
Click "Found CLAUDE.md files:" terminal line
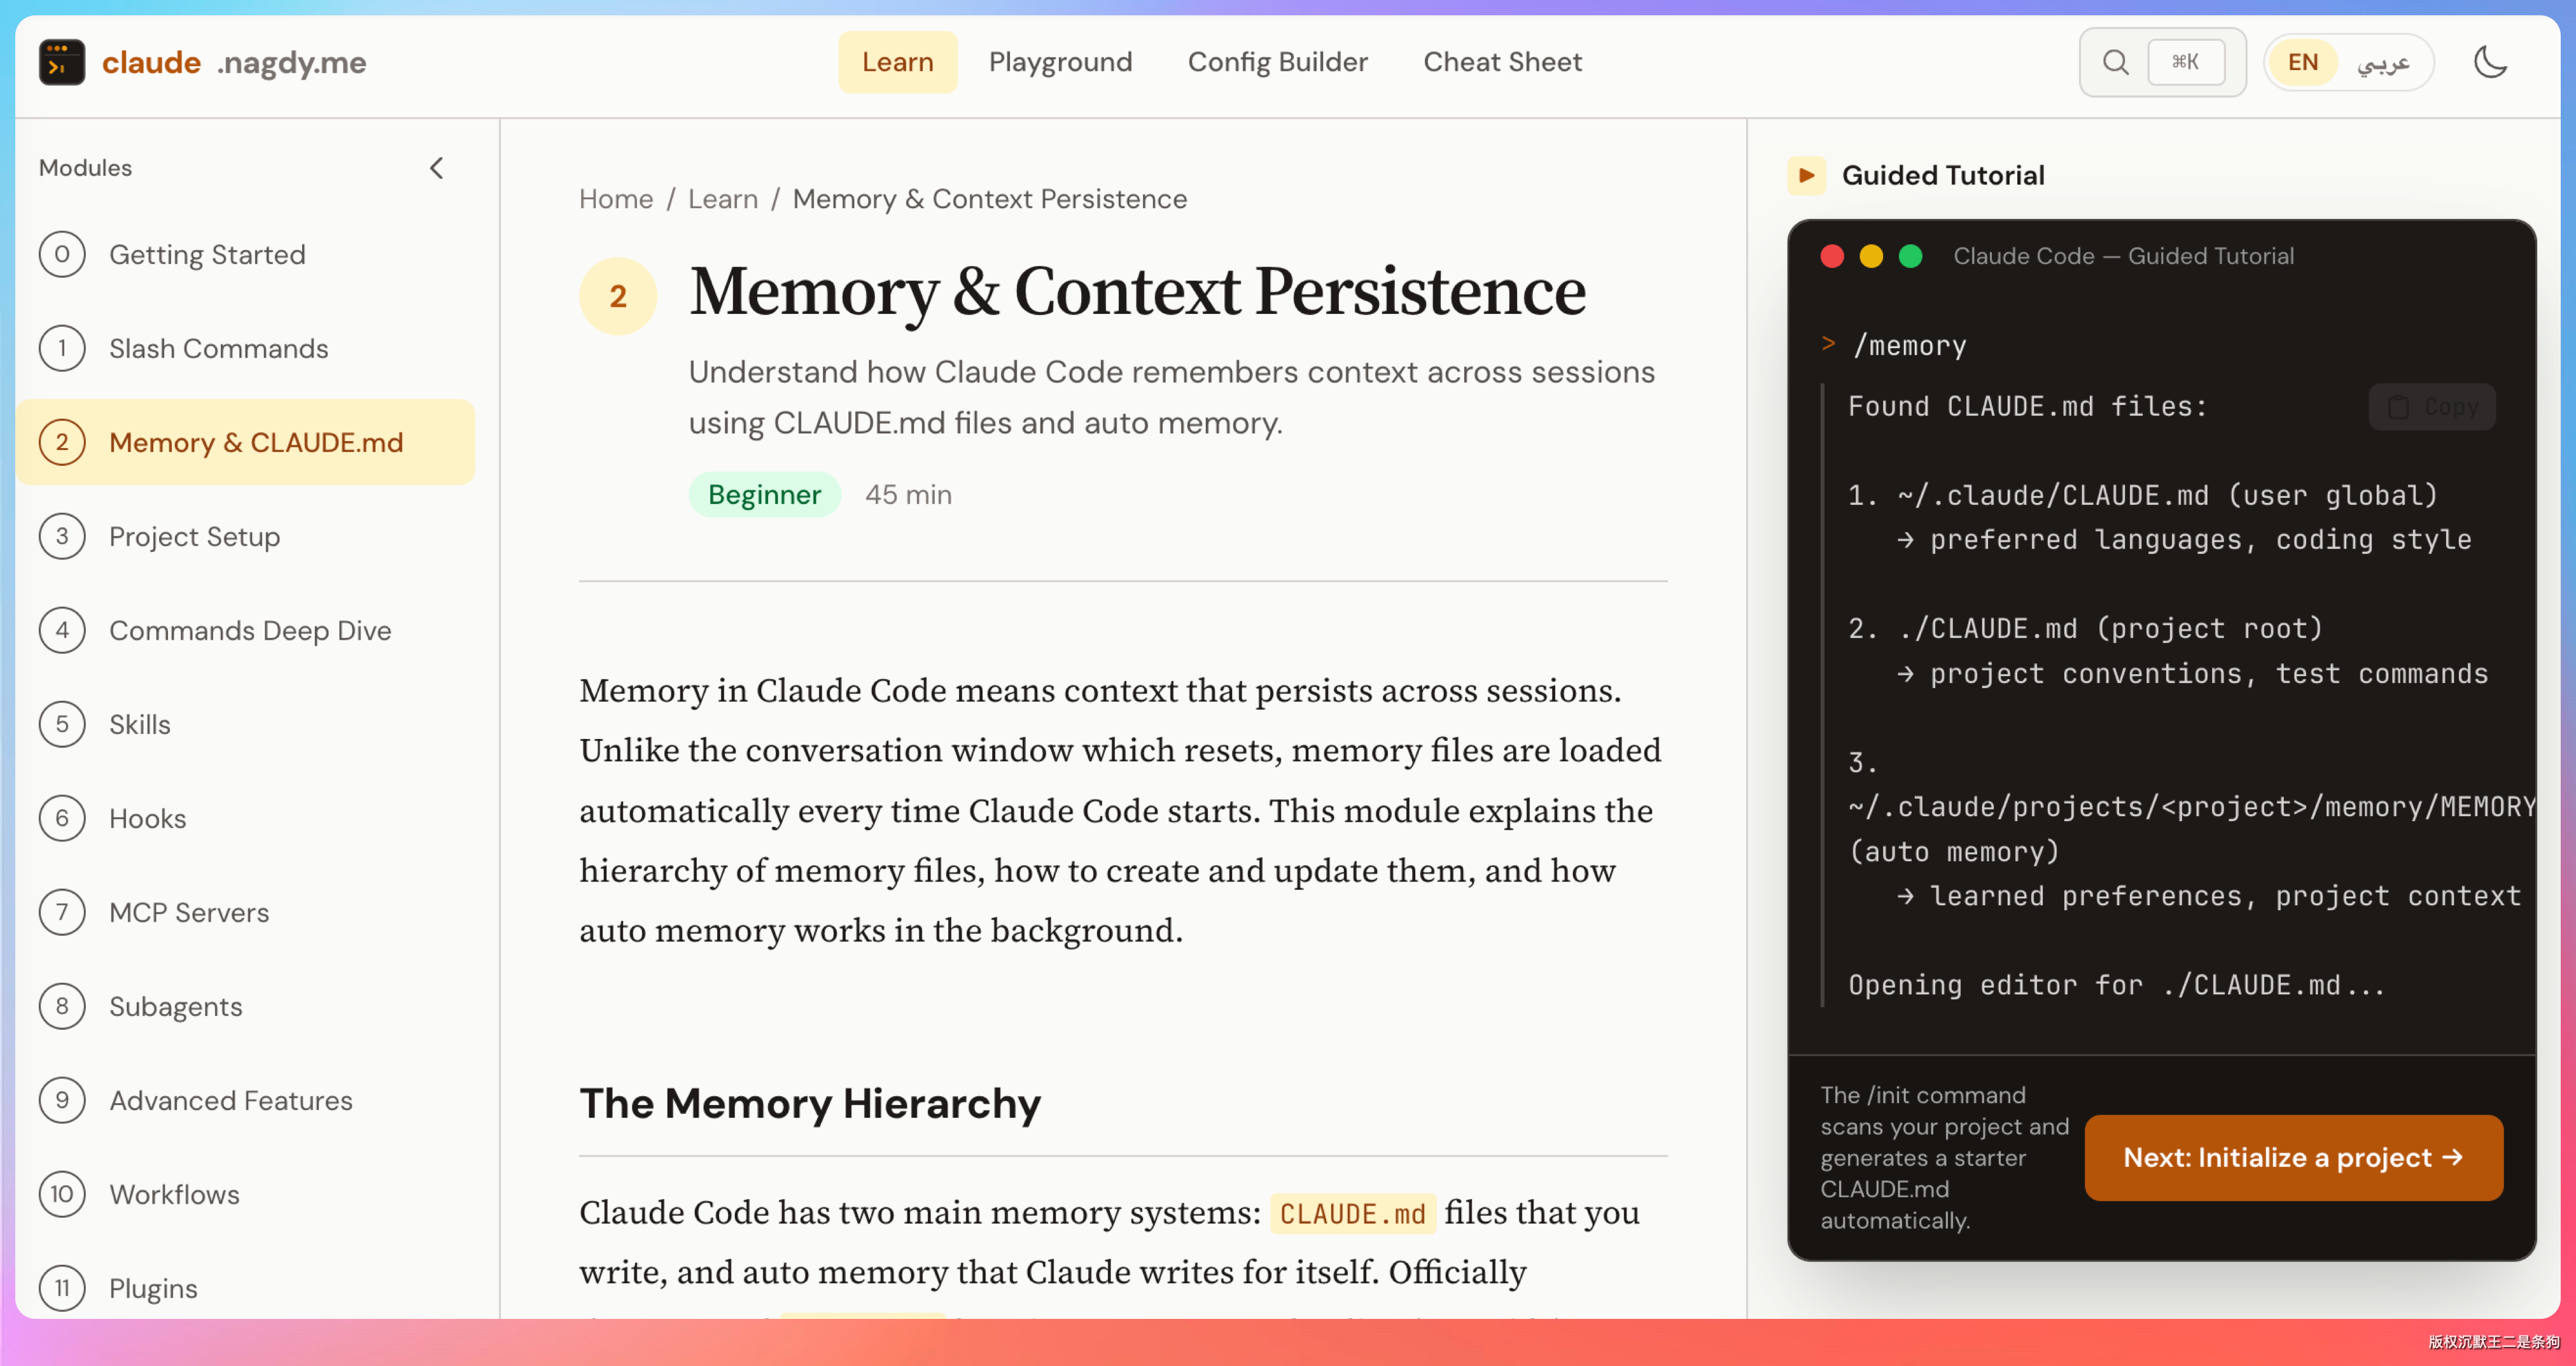2027,406
